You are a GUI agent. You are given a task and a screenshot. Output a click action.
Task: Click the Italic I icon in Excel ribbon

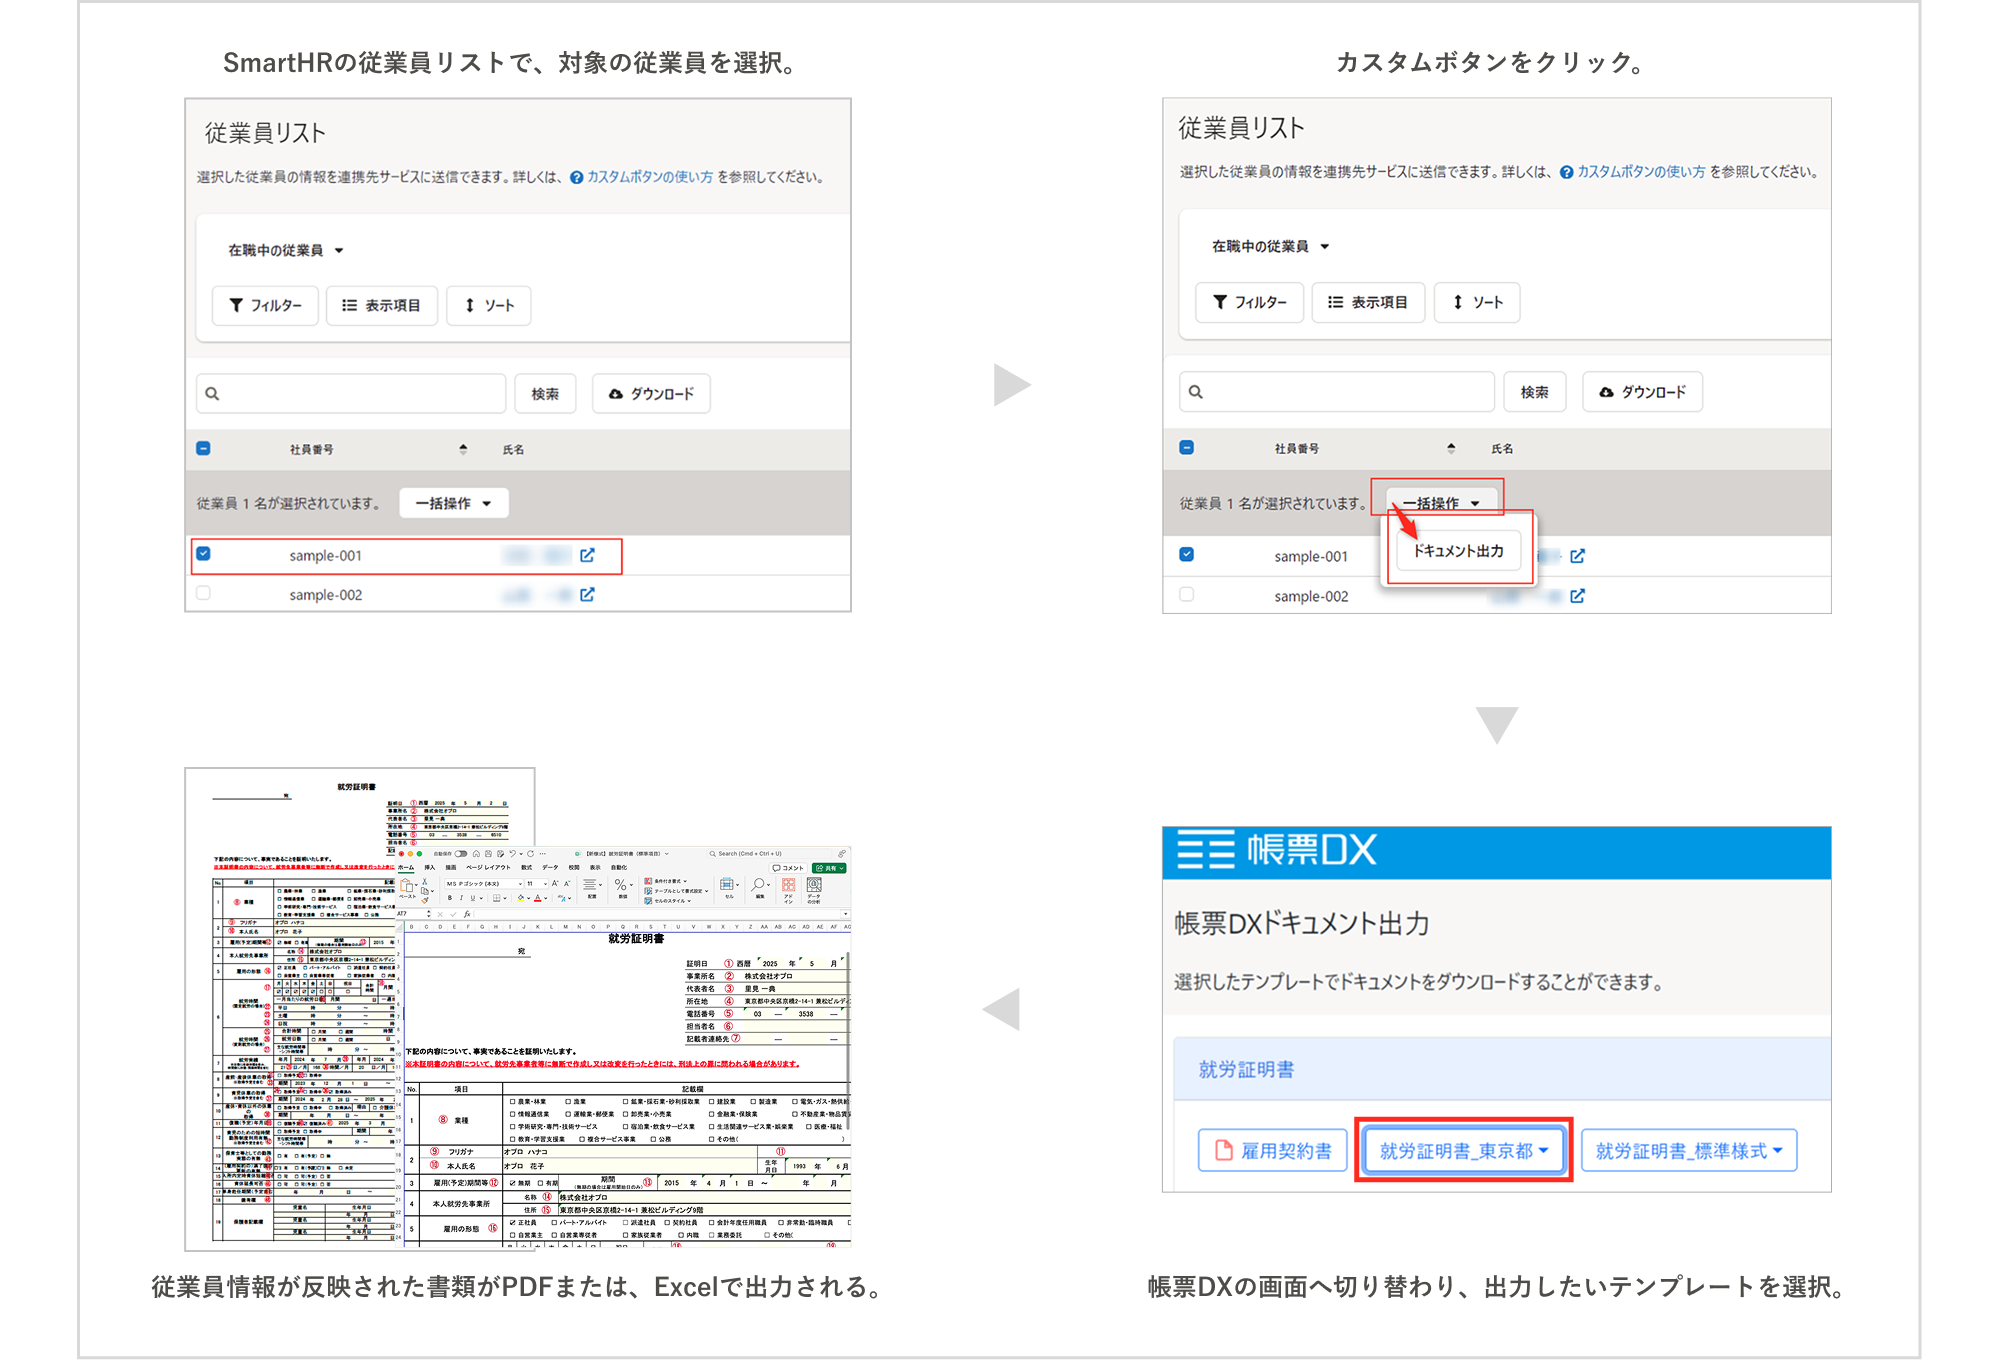click(x=461, y=898)
